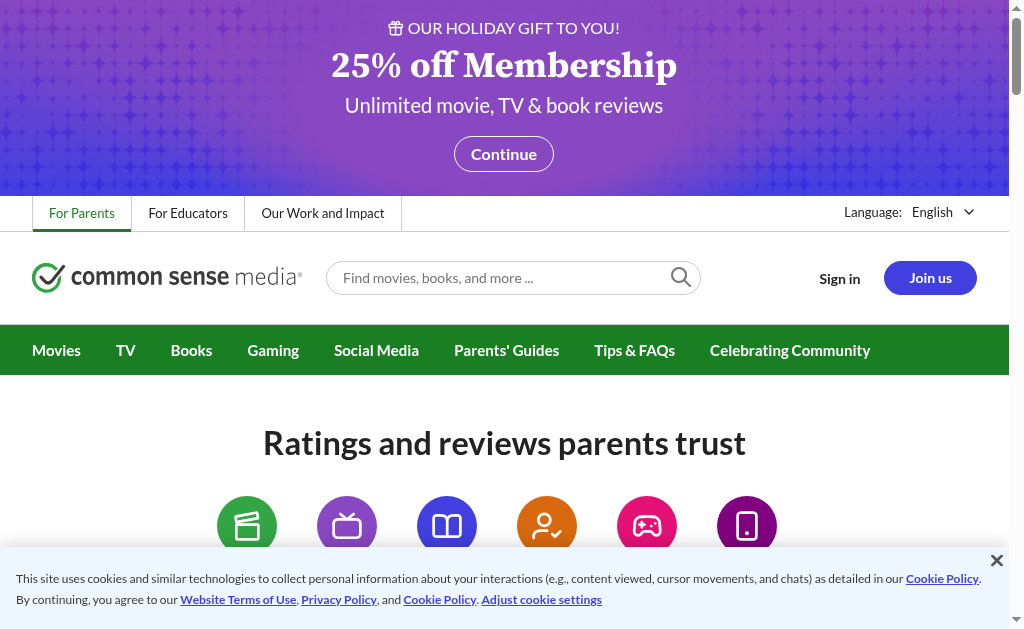
Task: Click the Continue promo button
Action: (x=504, y=154)
